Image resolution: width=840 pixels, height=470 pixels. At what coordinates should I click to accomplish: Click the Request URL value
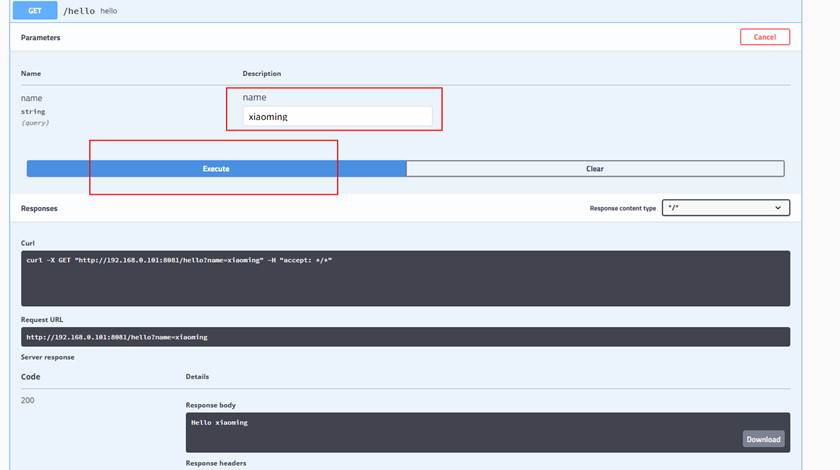[x=117, y=337]
